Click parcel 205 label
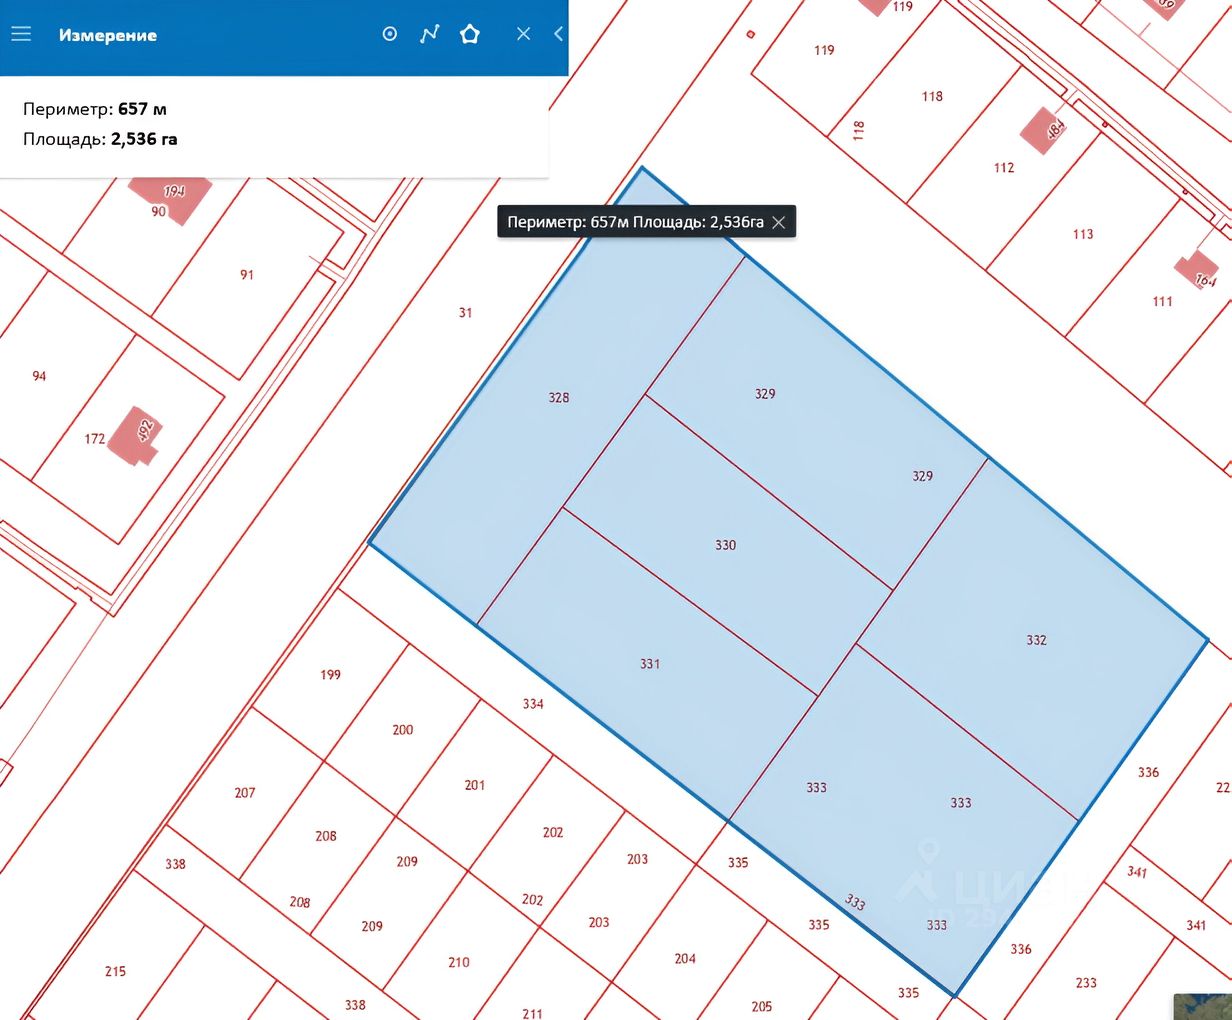The image size is (1232, 1020). point(762,1007)
